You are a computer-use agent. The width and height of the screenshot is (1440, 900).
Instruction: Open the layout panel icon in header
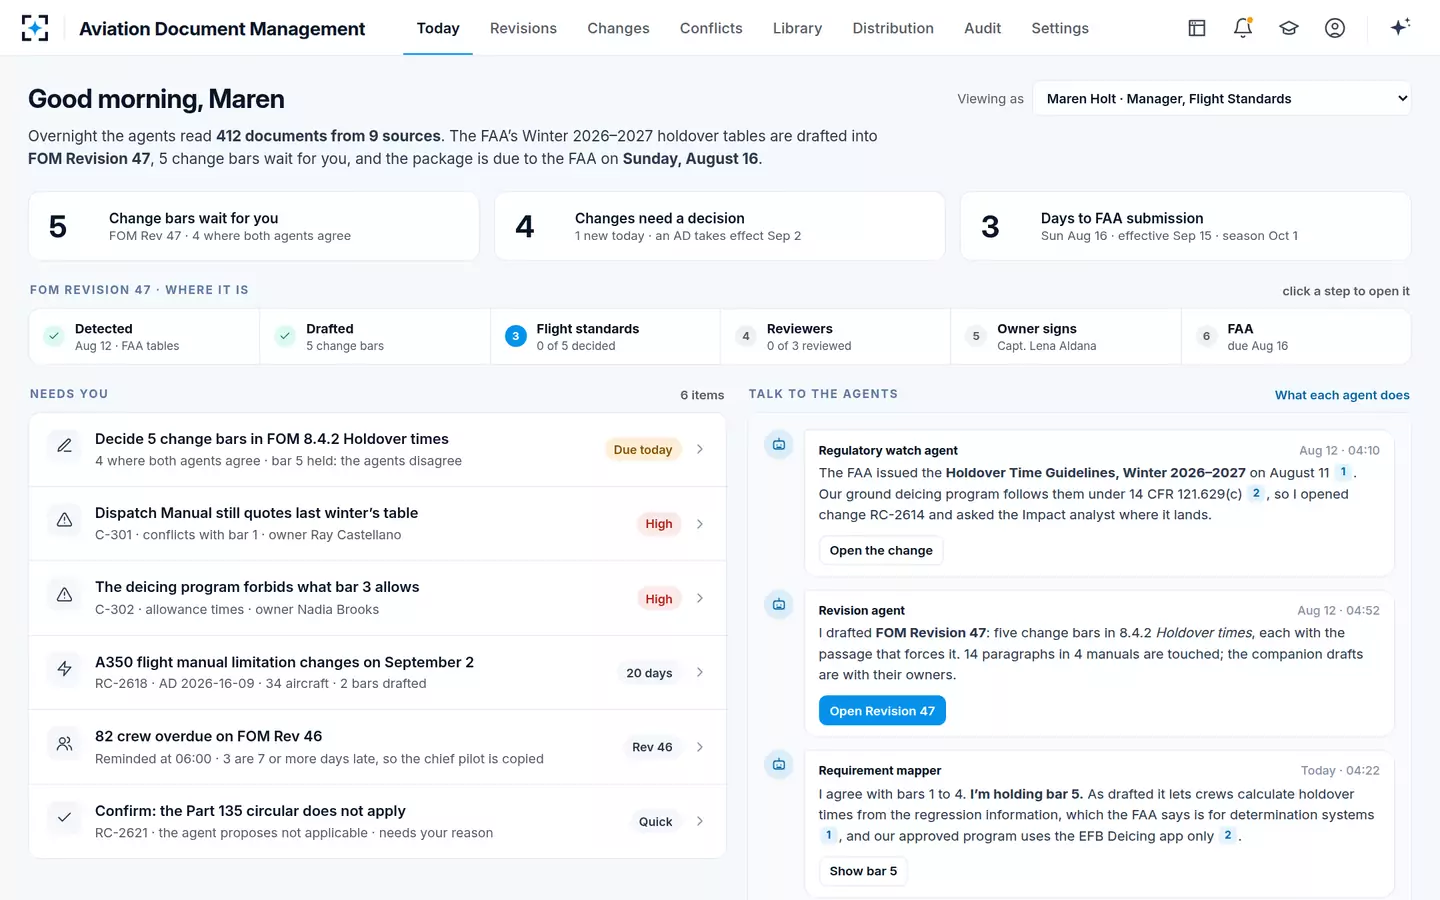(x=1197, y=28)
